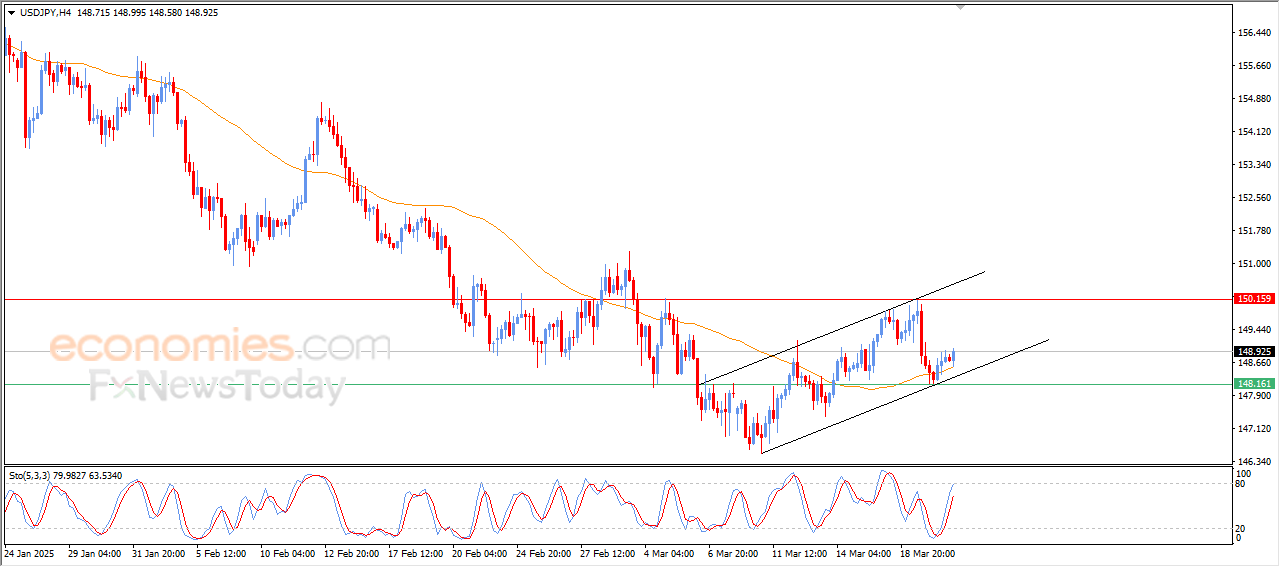Click the 155.660 price axis label
This screenshot has height=567, width=1280.
click(1254, 66)
